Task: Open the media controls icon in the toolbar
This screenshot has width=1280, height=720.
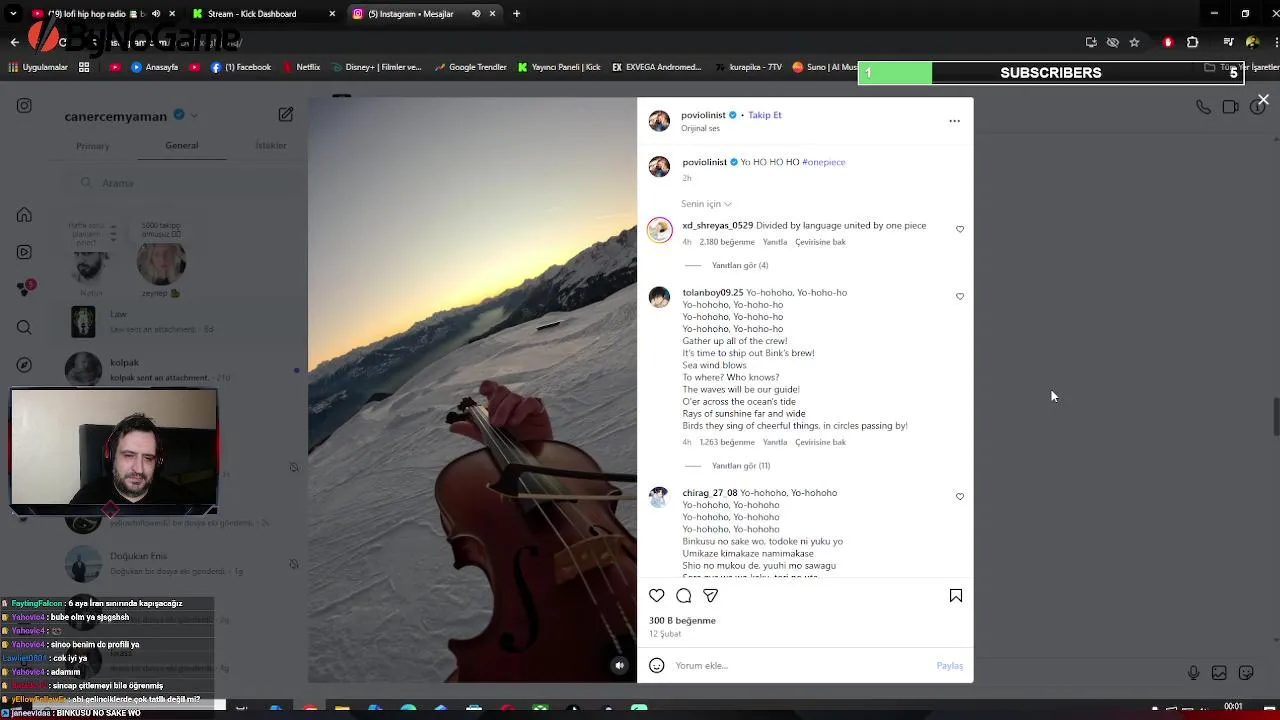Action: coord(1229,42)
